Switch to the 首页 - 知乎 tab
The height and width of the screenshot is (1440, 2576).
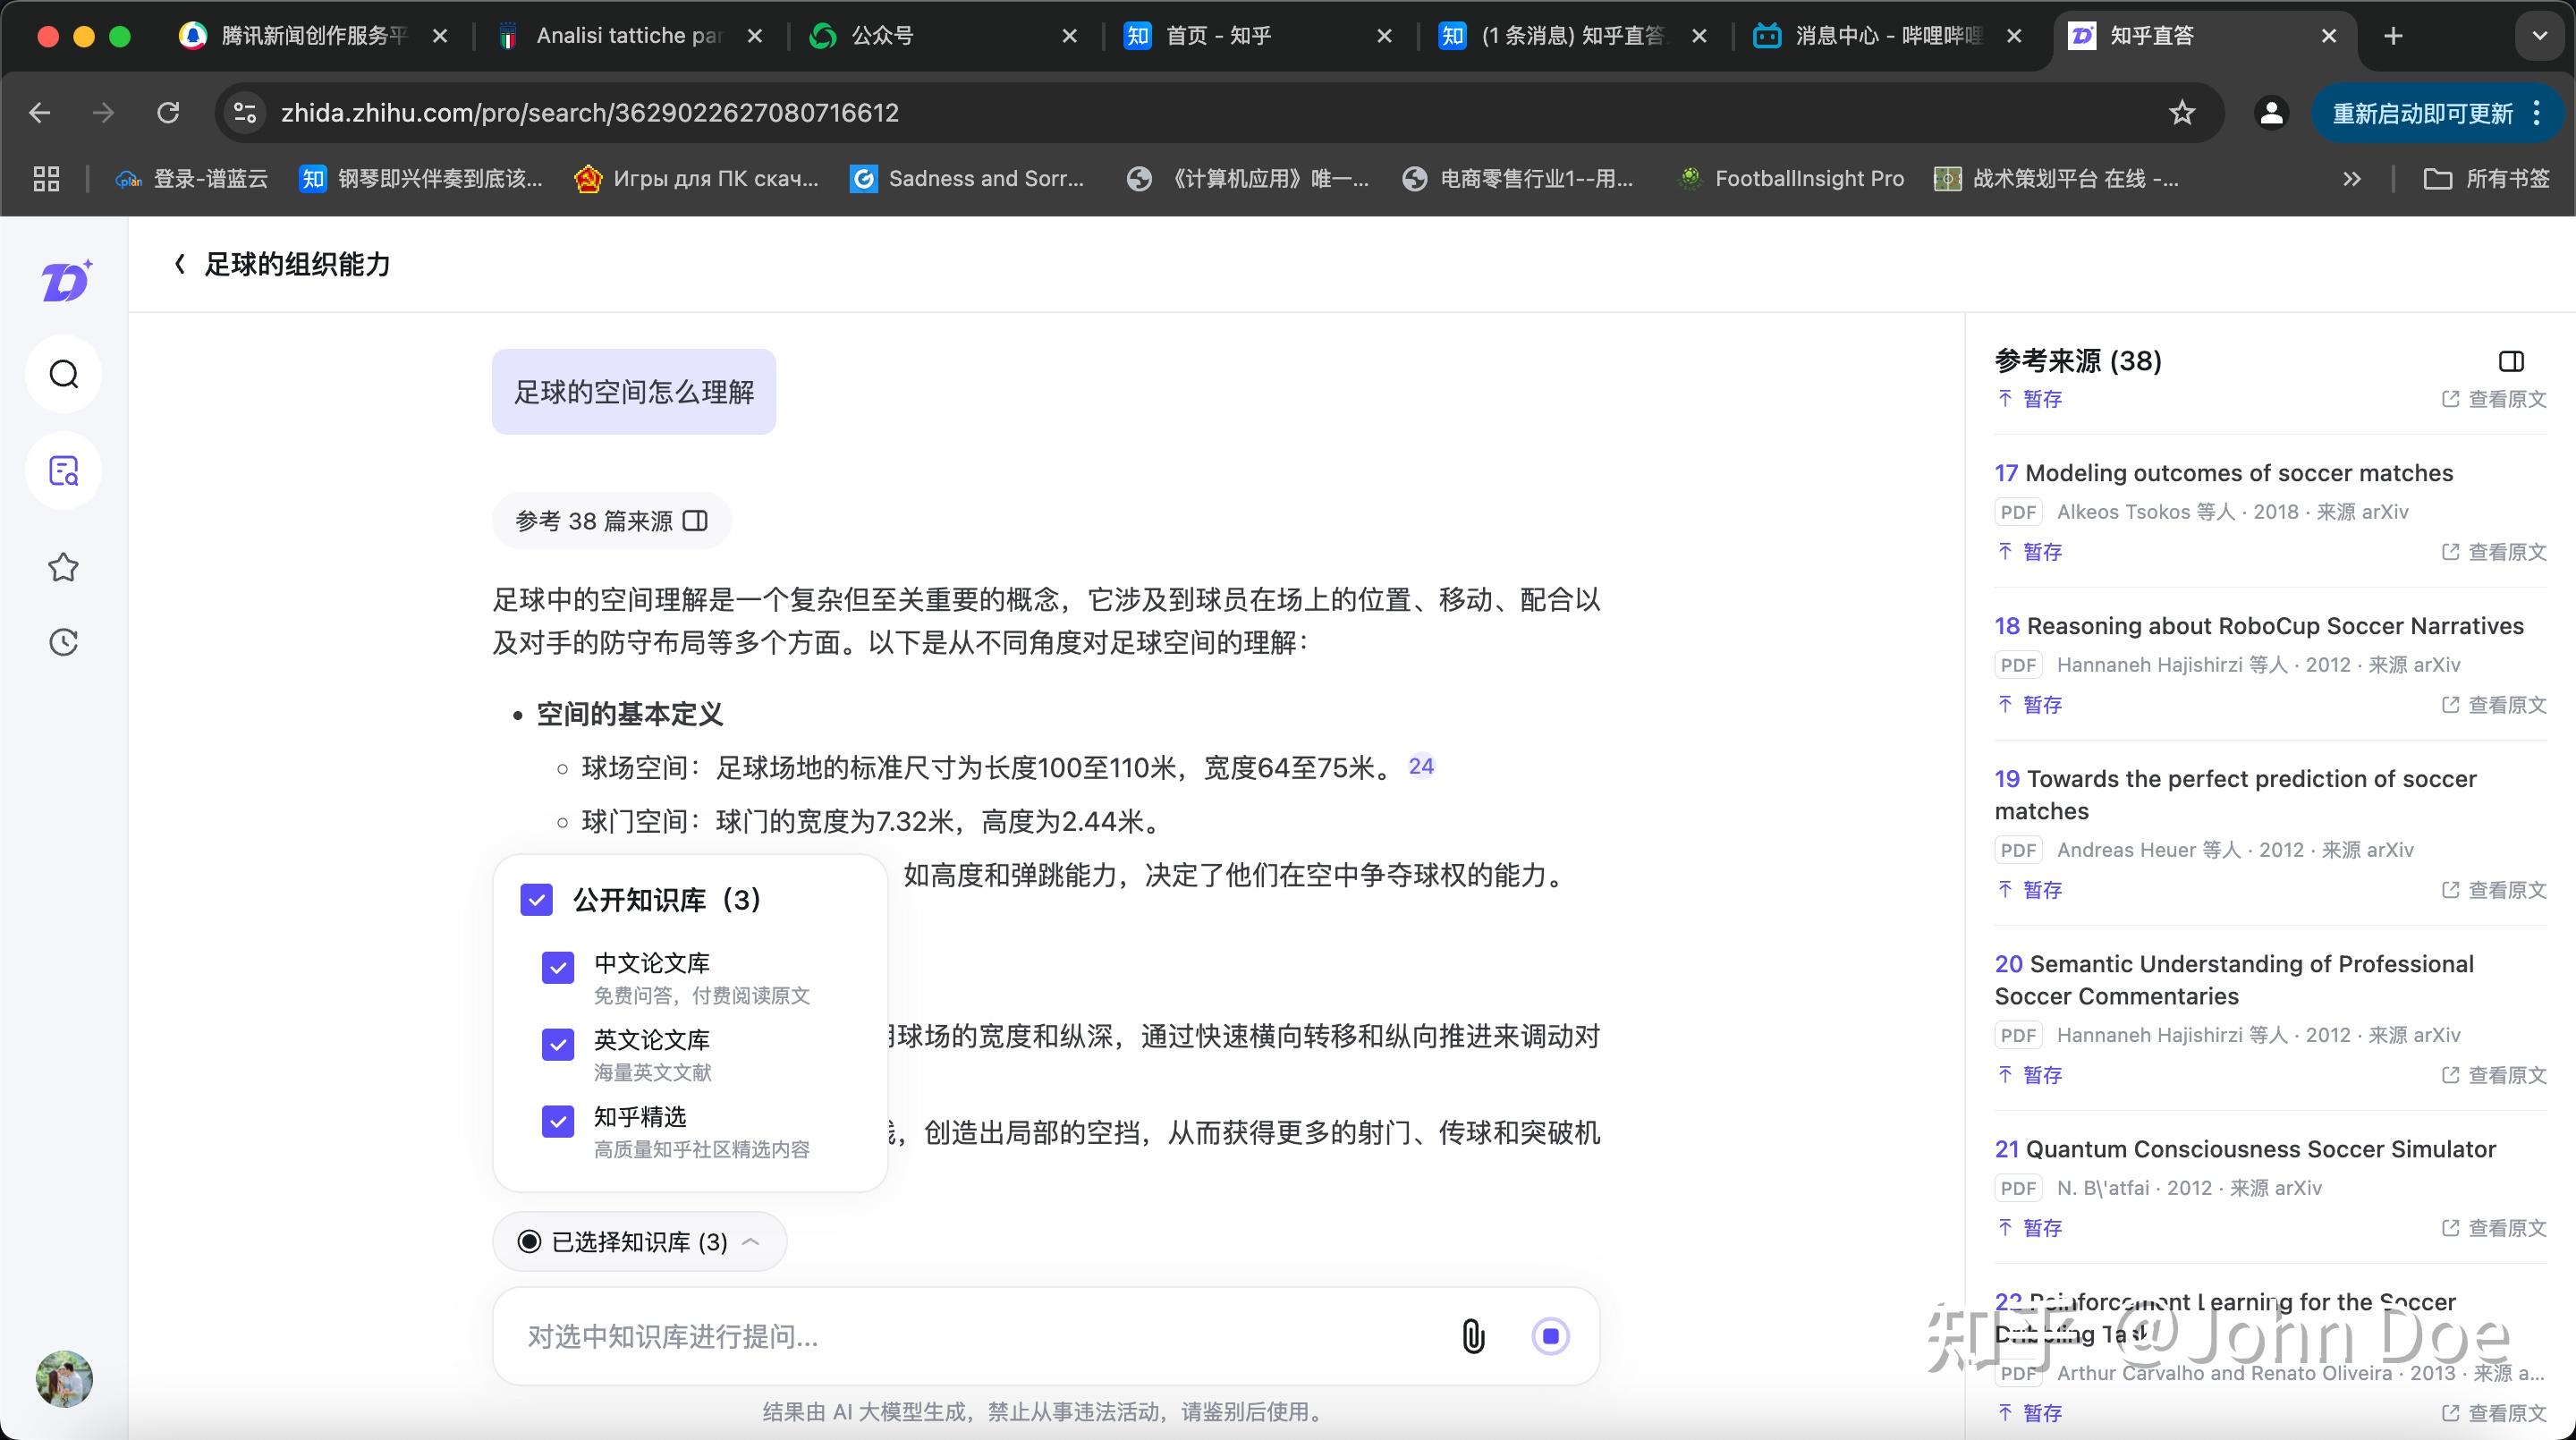[x=1217, y=36]
